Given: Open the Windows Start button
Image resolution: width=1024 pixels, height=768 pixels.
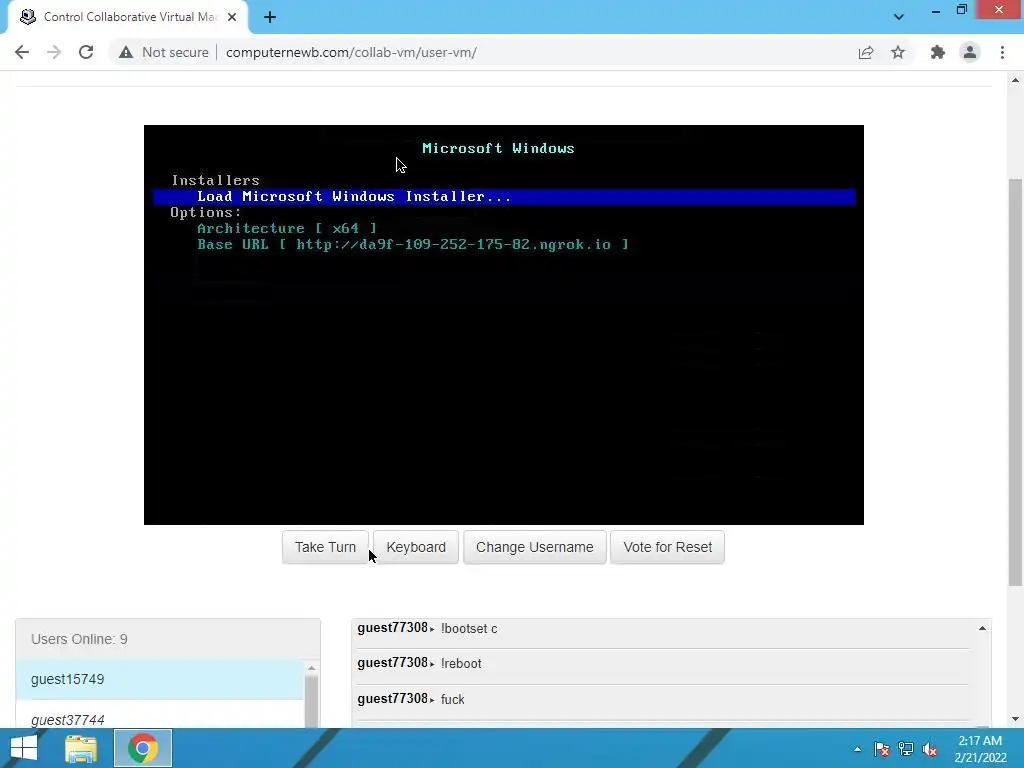Looking at the screenshot, I should tap(24, 748).
